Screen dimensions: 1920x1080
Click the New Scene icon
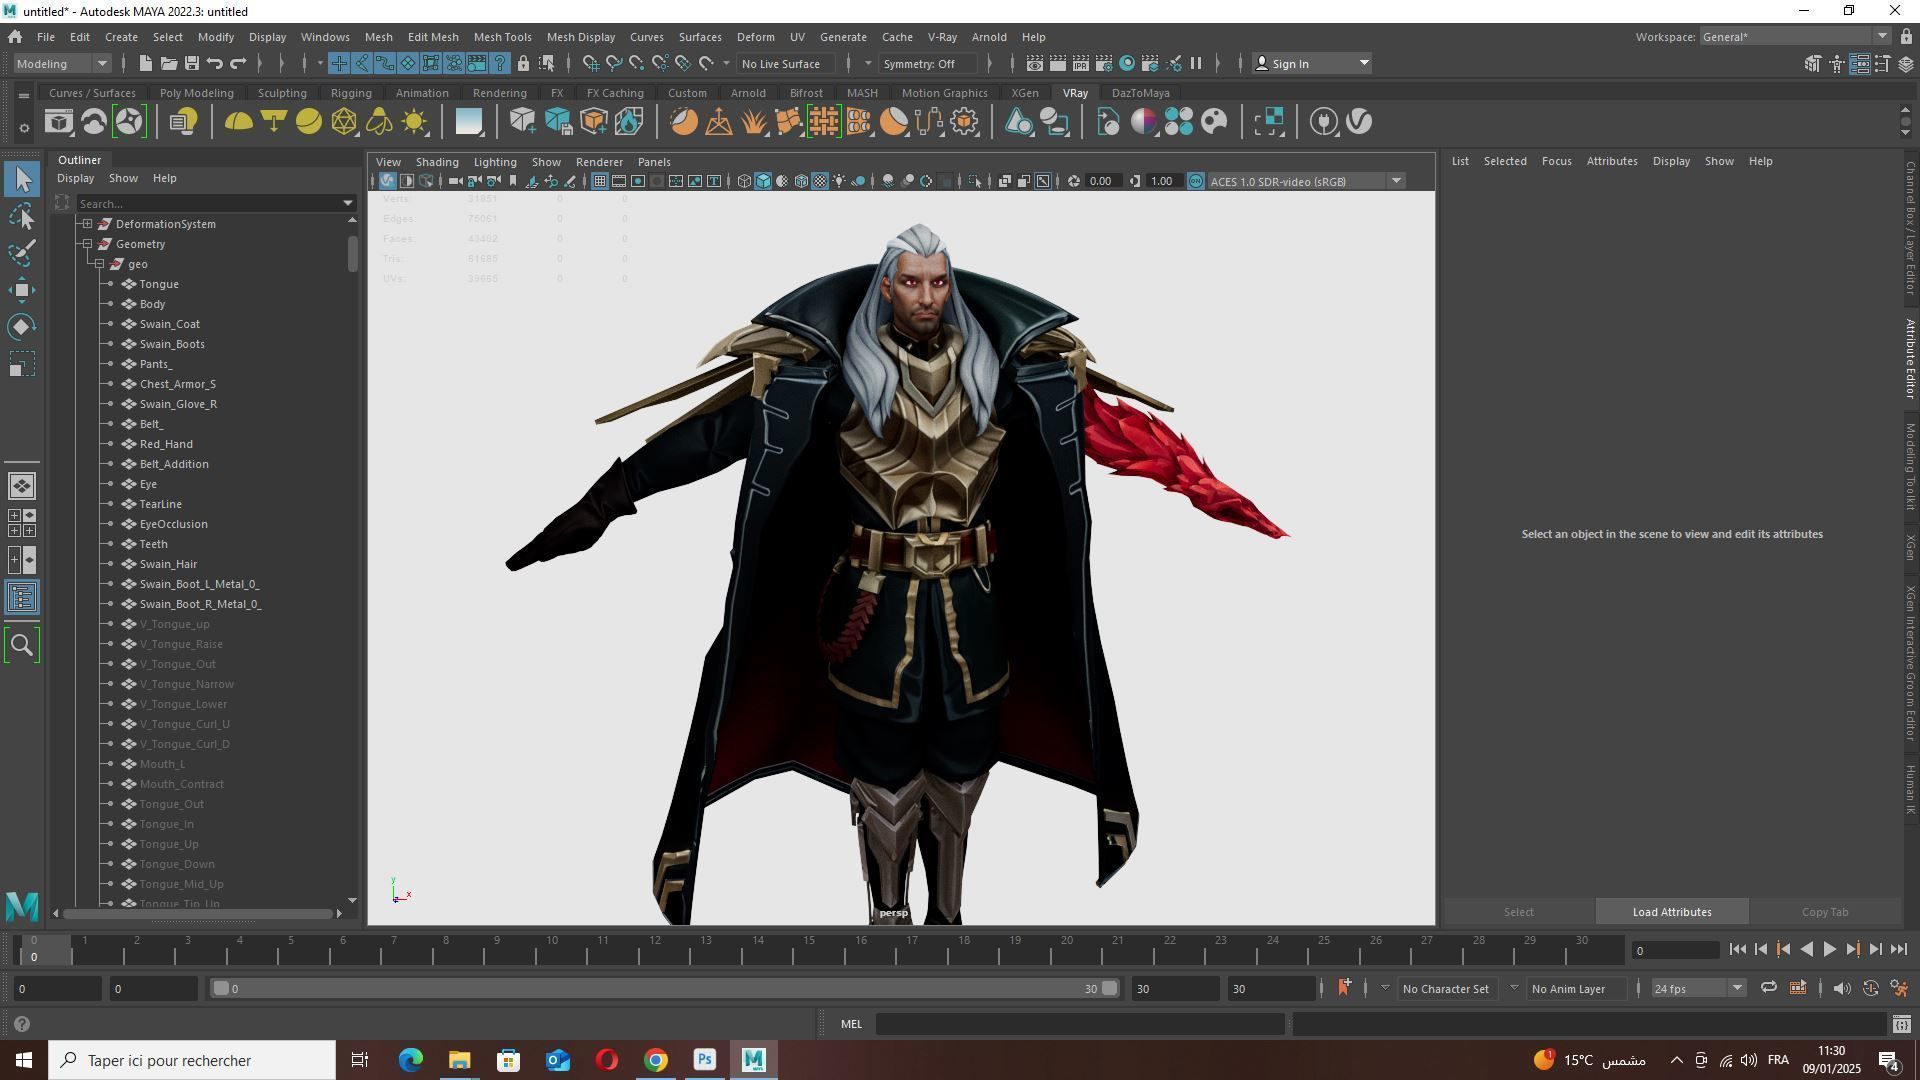tap(145, 64)
